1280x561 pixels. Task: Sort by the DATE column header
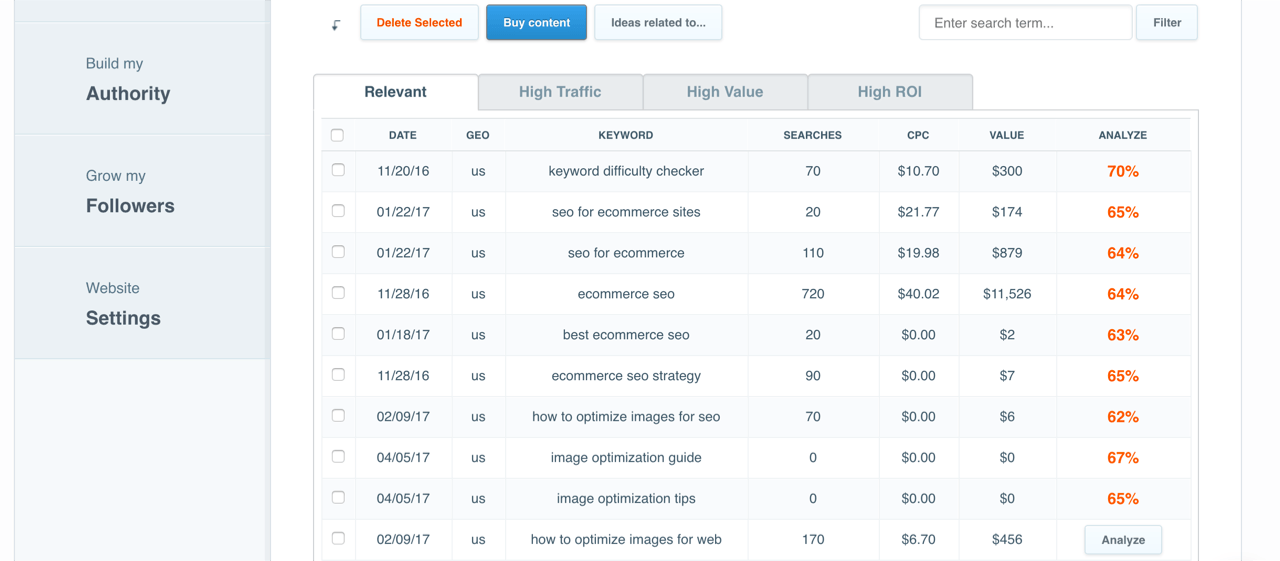(403, 135)
